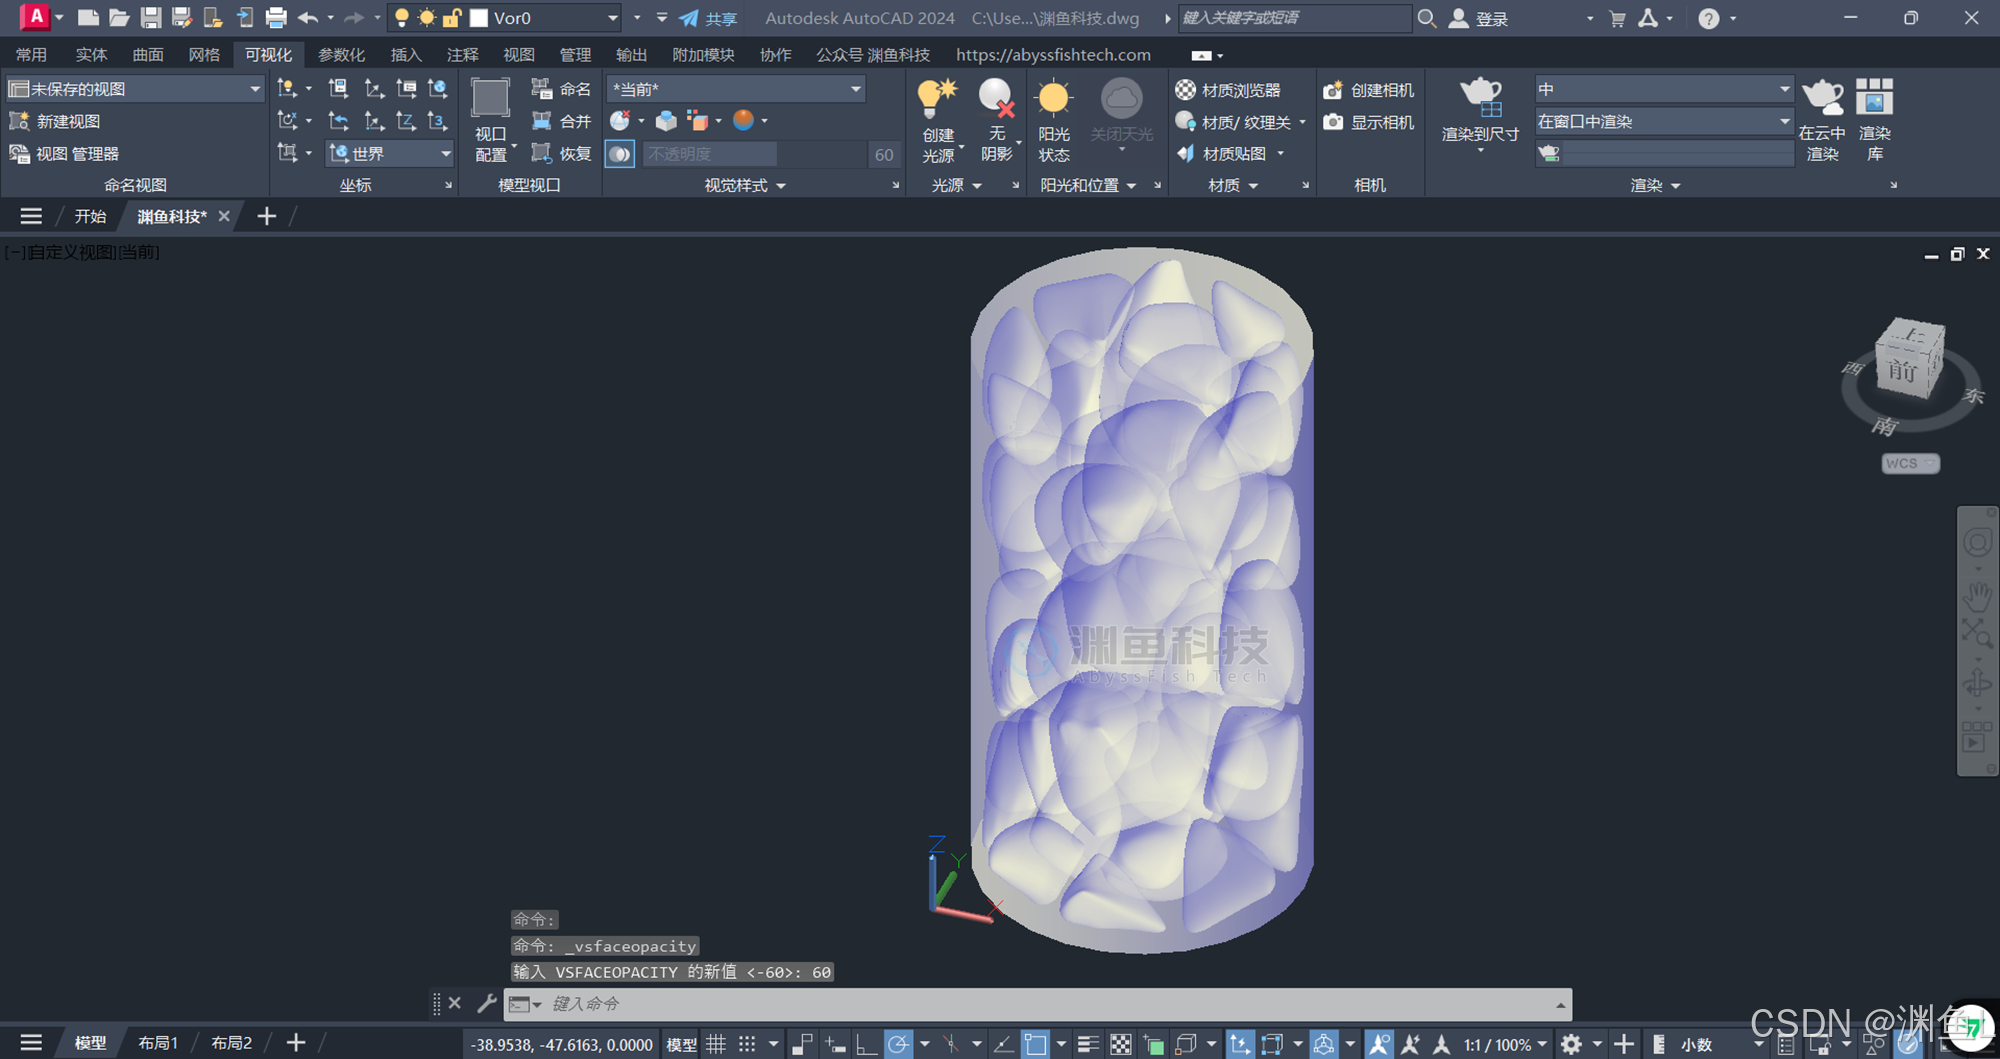Click the No Shadows (无阴影) icon
The height and width of the screenshot is (1059, 2000).
[x=996, y=98]
